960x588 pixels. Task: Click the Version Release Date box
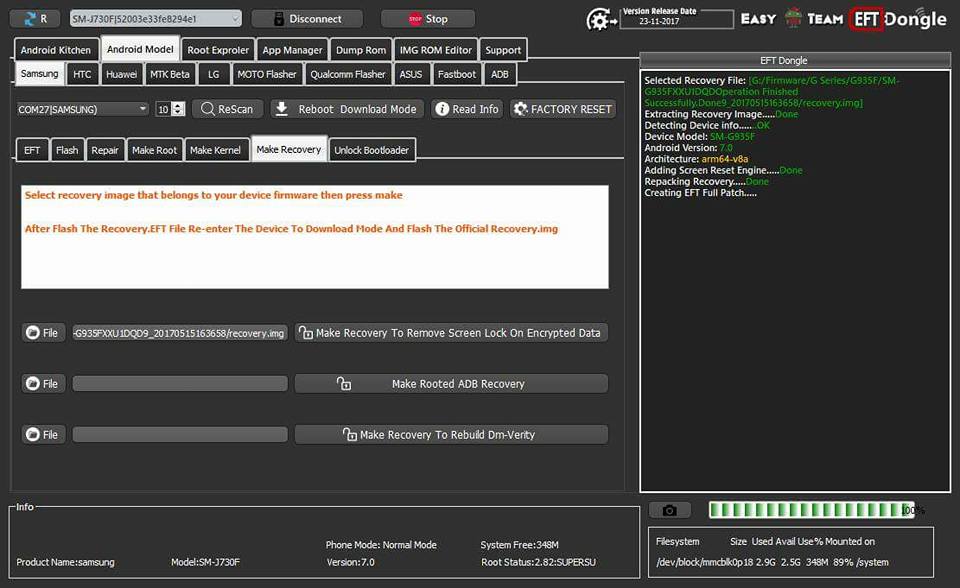pos(677,19)
